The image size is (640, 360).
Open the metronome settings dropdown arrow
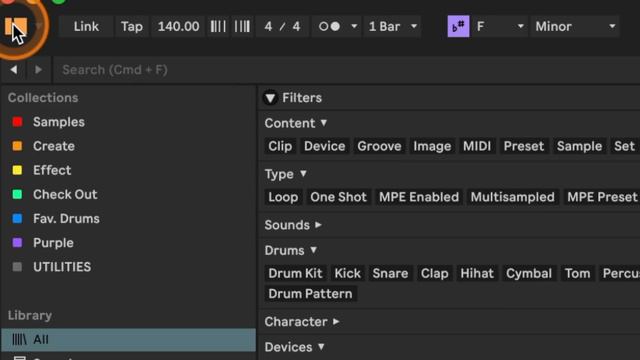[354, 27]
